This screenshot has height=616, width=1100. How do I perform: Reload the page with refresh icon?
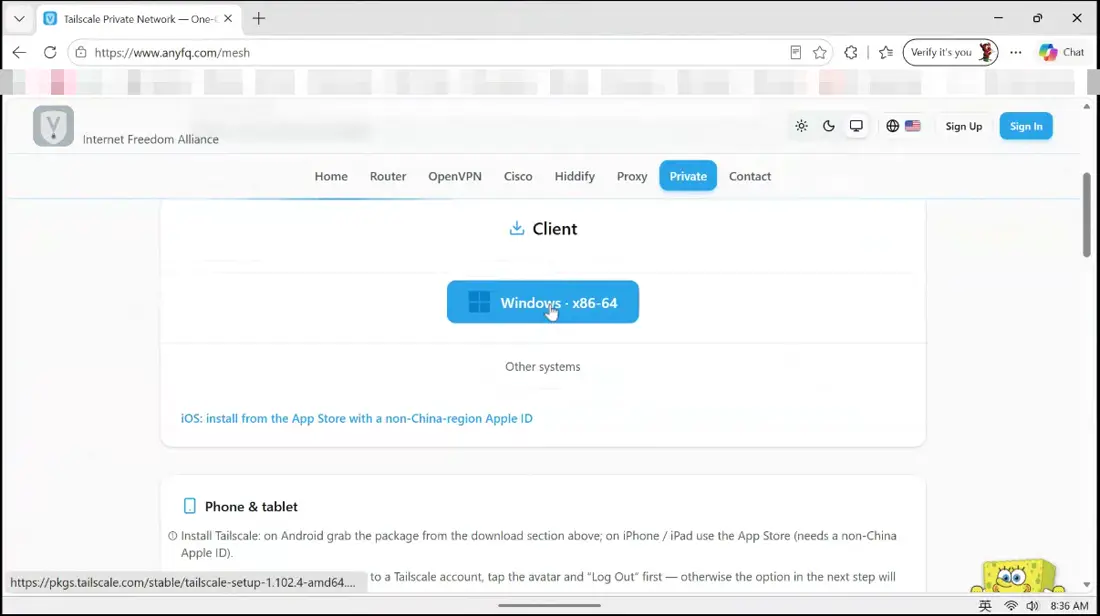(x=50, y=53)
